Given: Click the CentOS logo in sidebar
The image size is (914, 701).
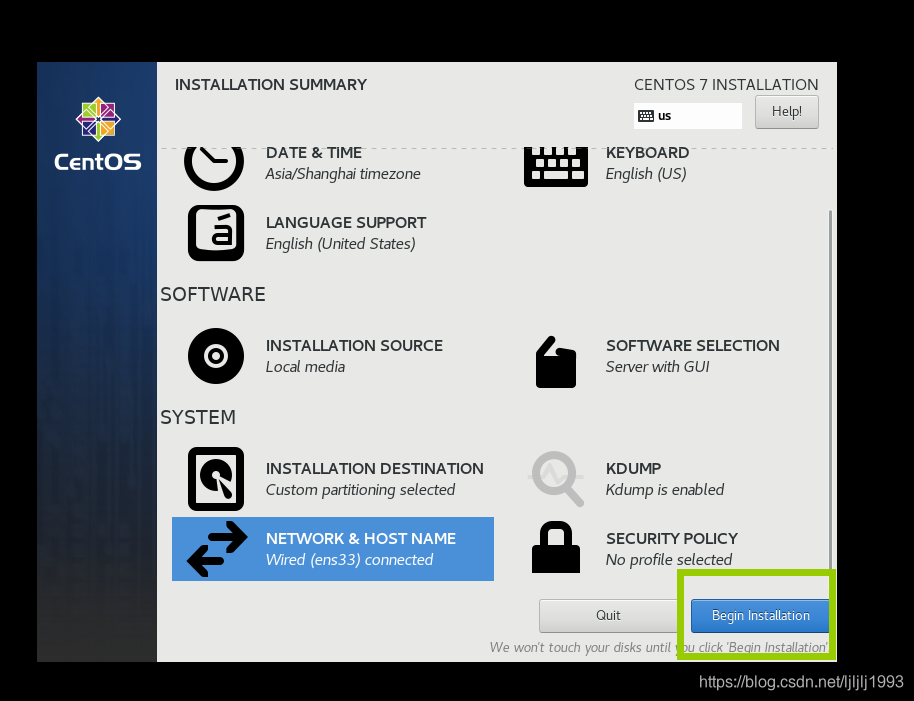Looking at the screenshot, I should [98, 134].
